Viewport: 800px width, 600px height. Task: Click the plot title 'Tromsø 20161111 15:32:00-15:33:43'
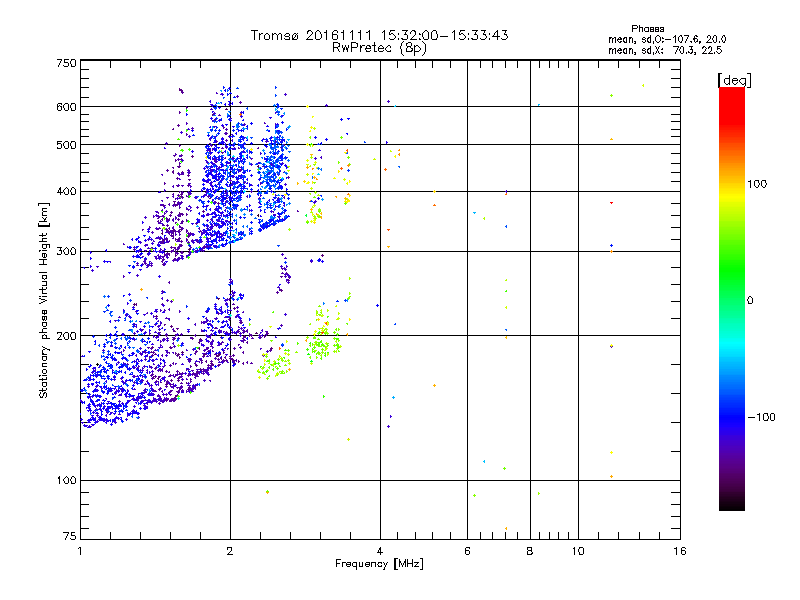(x=379, y=35)
